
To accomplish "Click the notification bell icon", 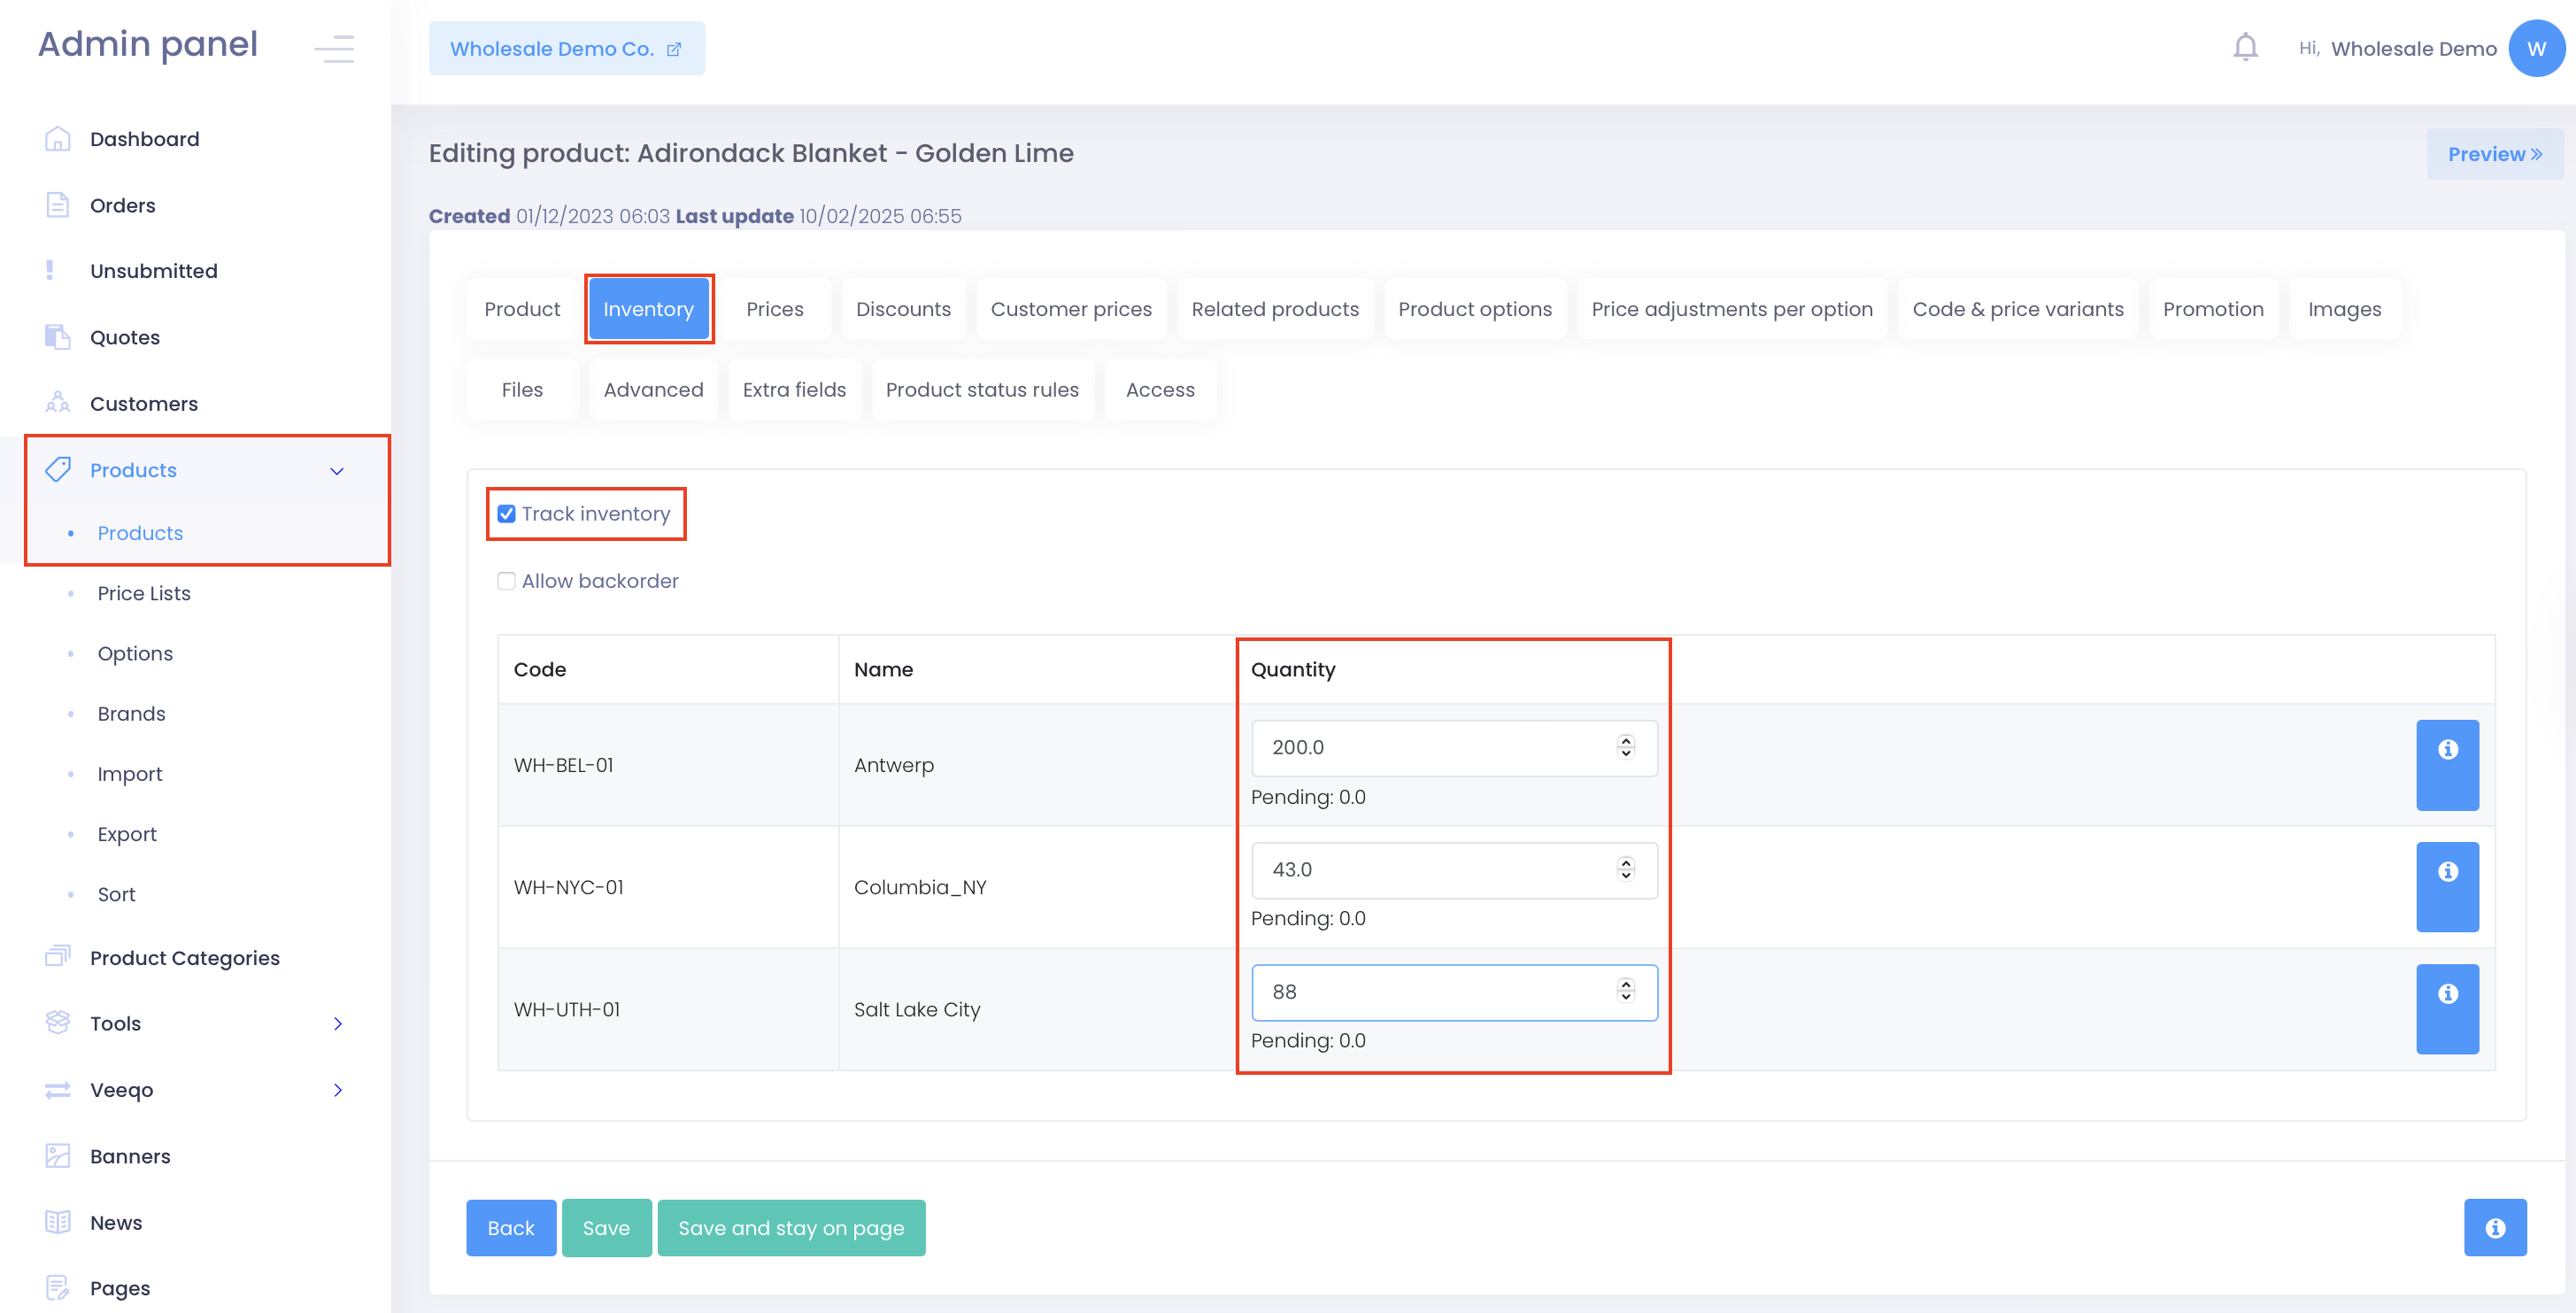I will click(x=2245, y=47).
